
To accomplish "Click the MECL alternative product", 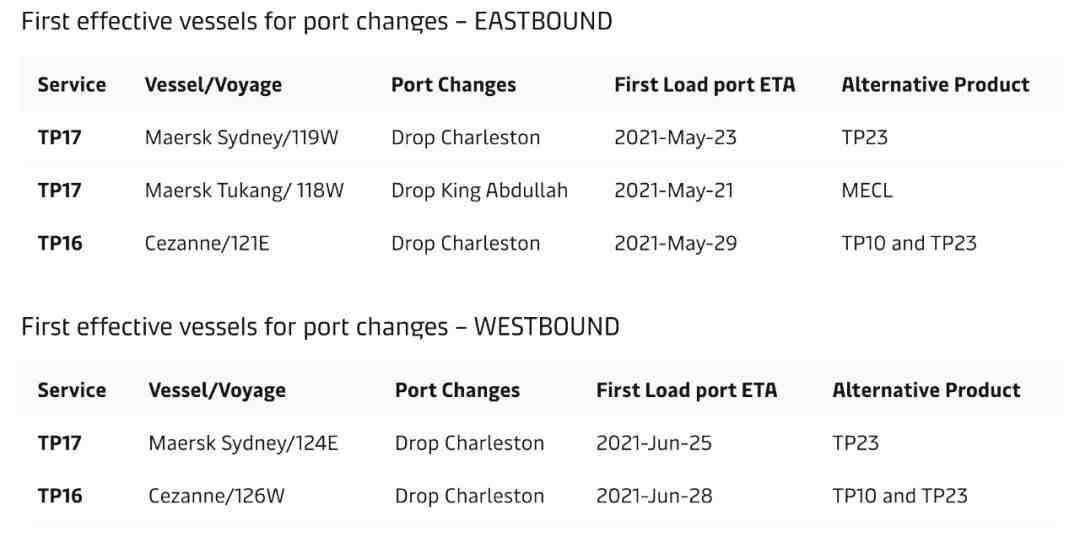I will tap(866, 191).
